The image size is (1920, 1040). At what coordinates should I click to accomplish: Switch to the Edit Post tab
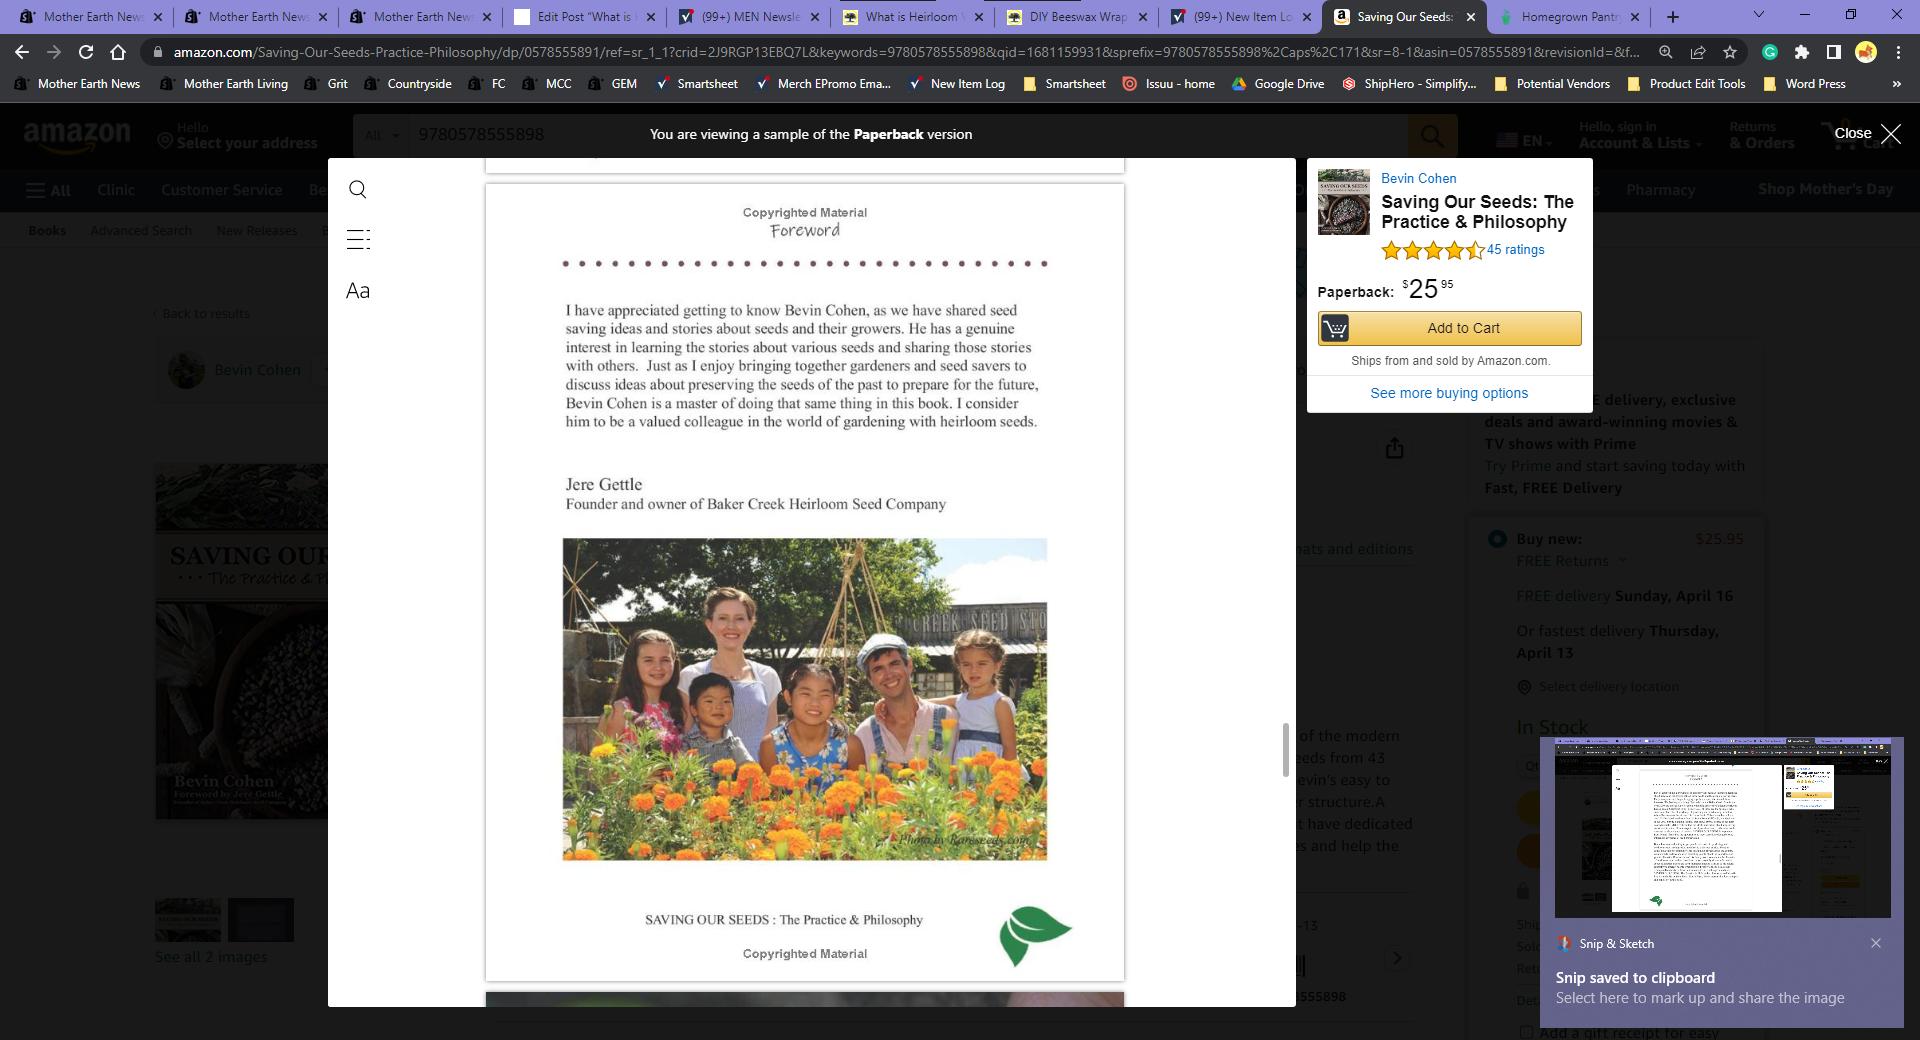[x=585, y=16]
